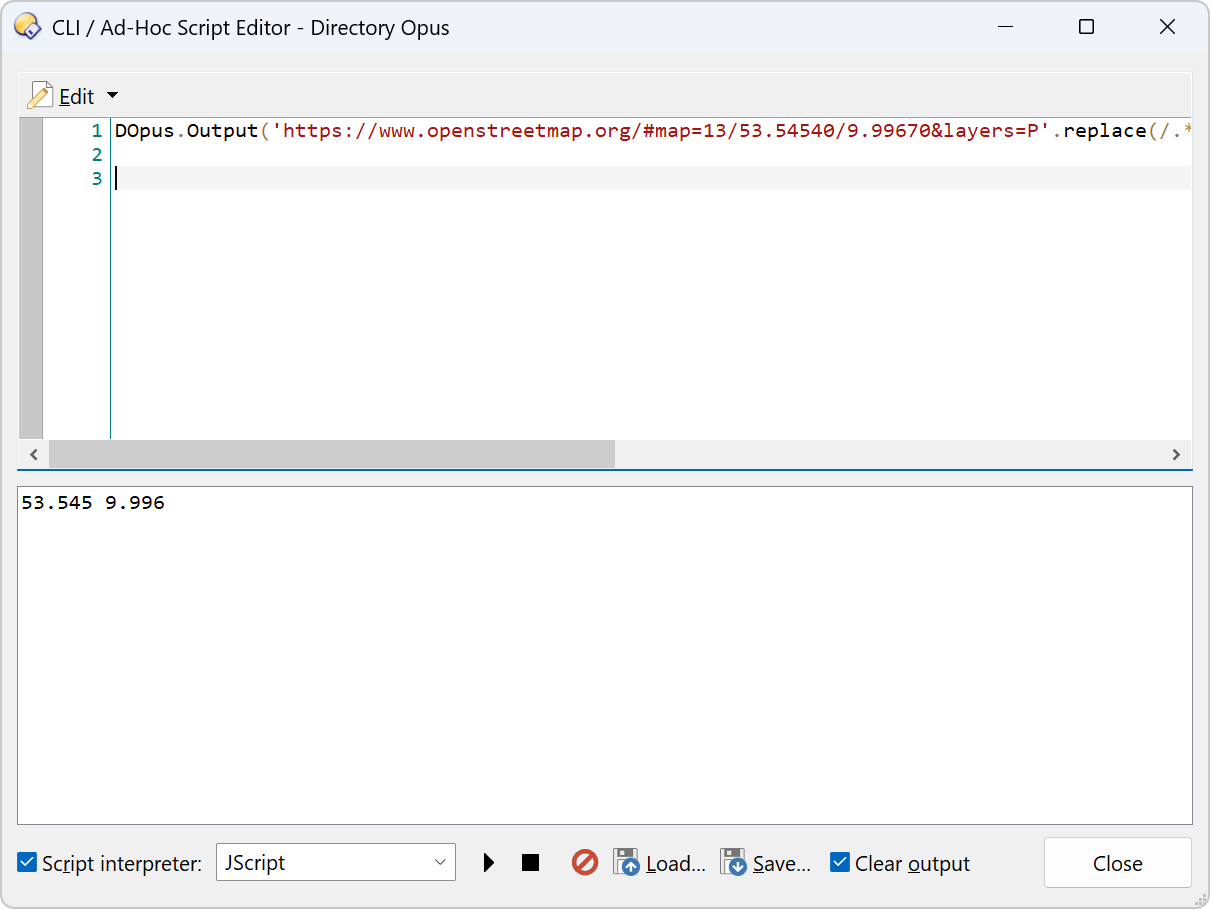Click the red clear output icon
1210x909 pixels.
[585, 862]
